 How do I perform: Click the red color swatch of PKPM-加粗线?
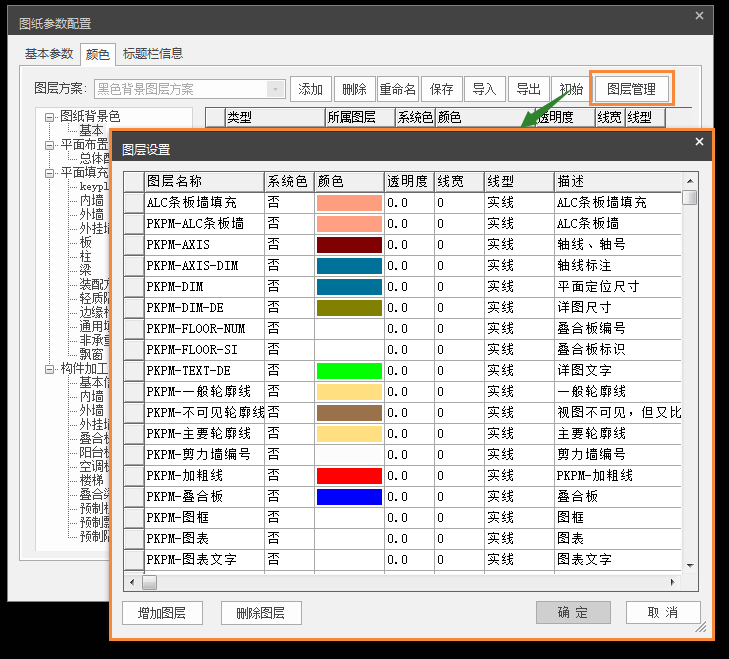click(349, 476)
